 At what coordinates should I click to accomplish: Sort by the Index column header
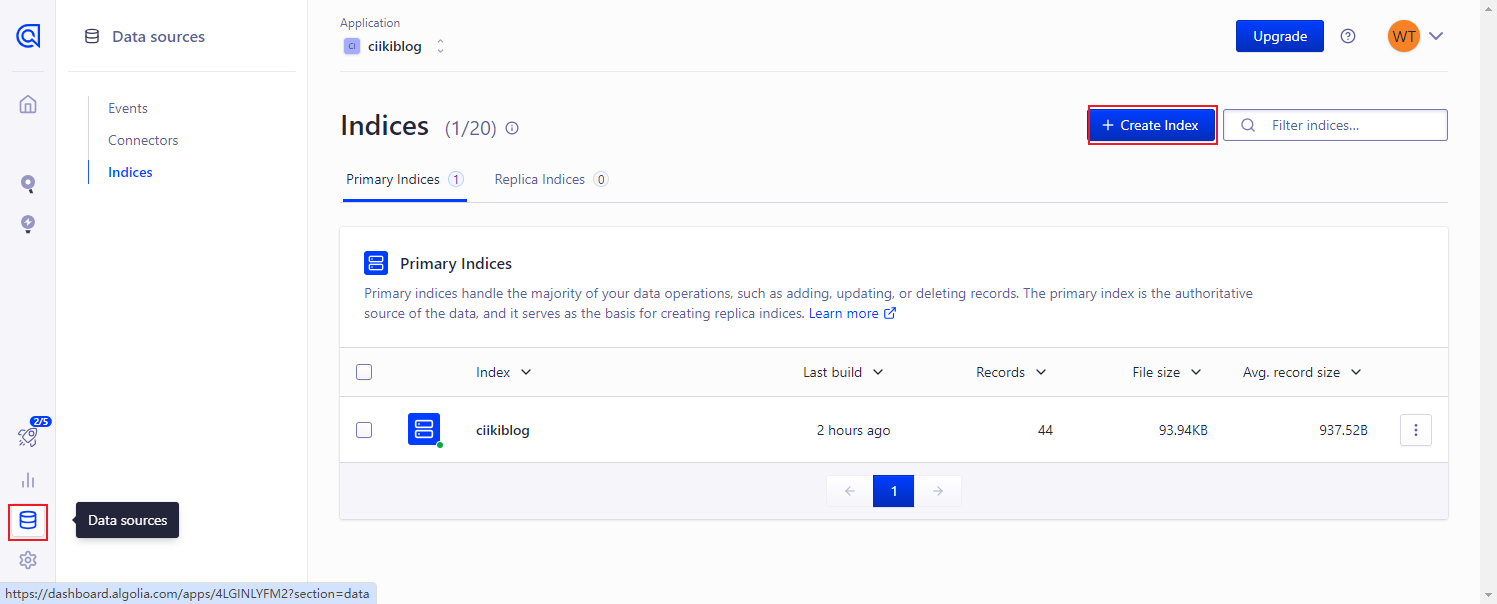point(504,372)
